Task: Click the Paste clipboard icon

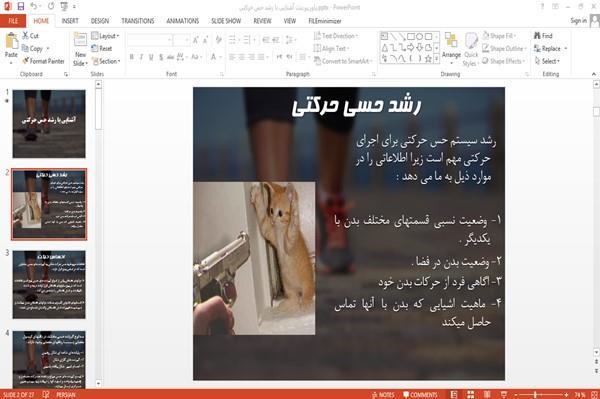Action: click(11, 41)
